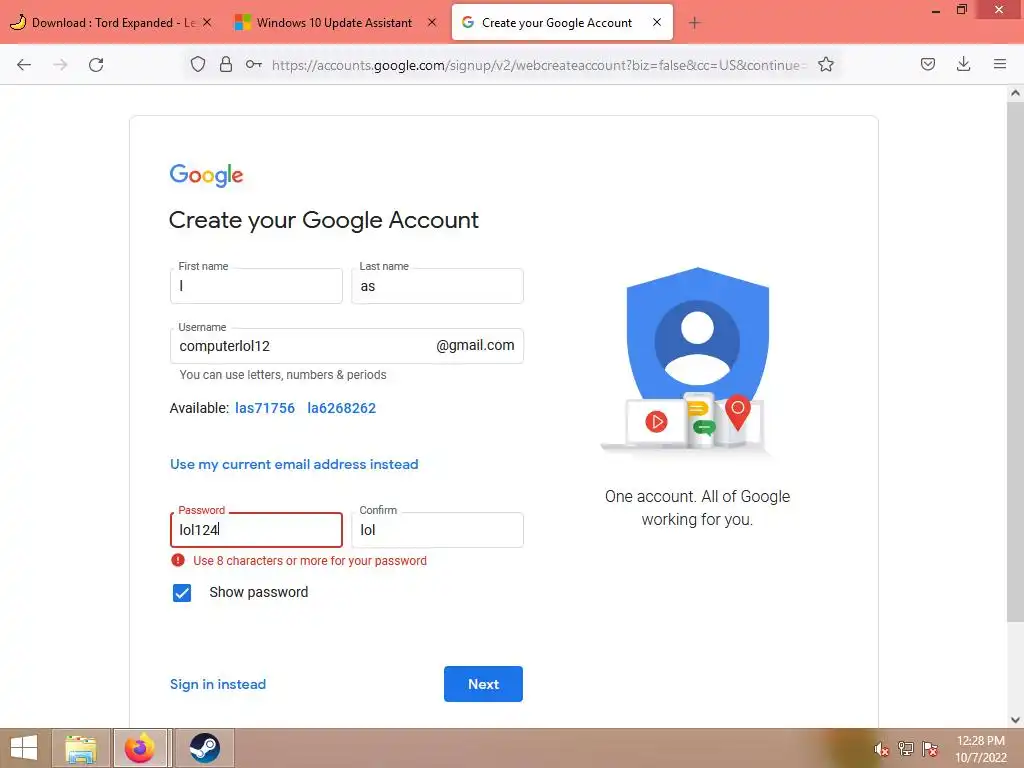1024x768 pixels.
Task: Reload the current page
Action: click(96, 65)
